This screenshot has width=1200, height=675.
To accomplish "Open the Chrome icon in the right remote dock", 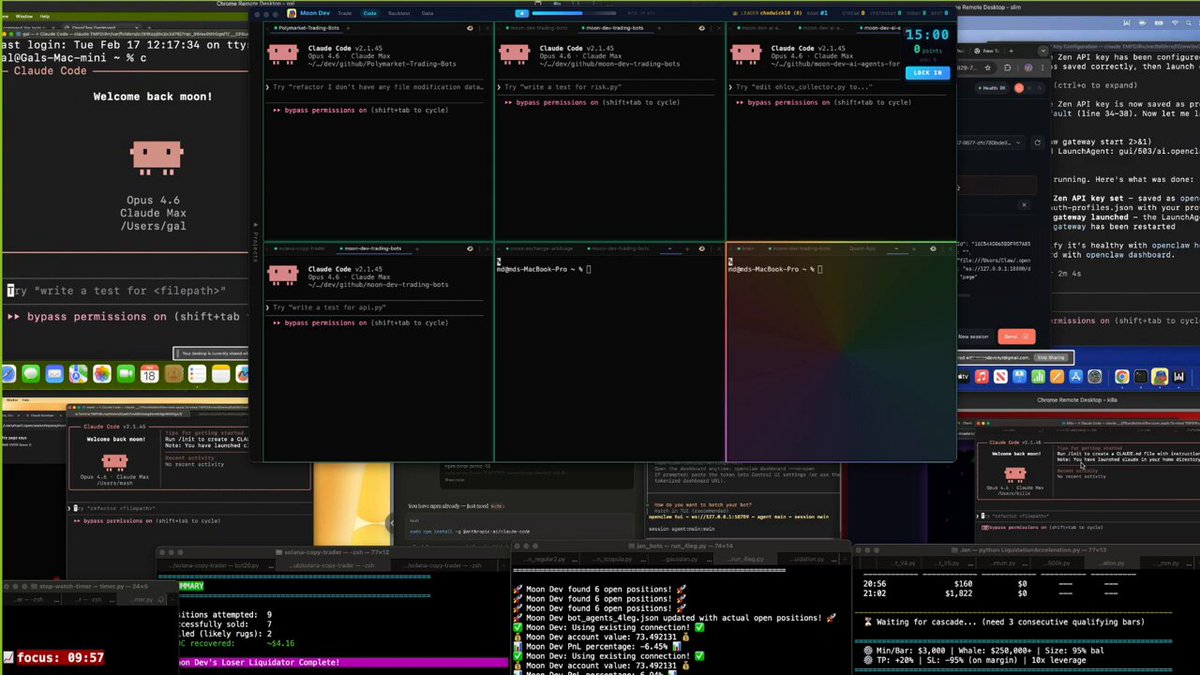I will click(1122, 377).
